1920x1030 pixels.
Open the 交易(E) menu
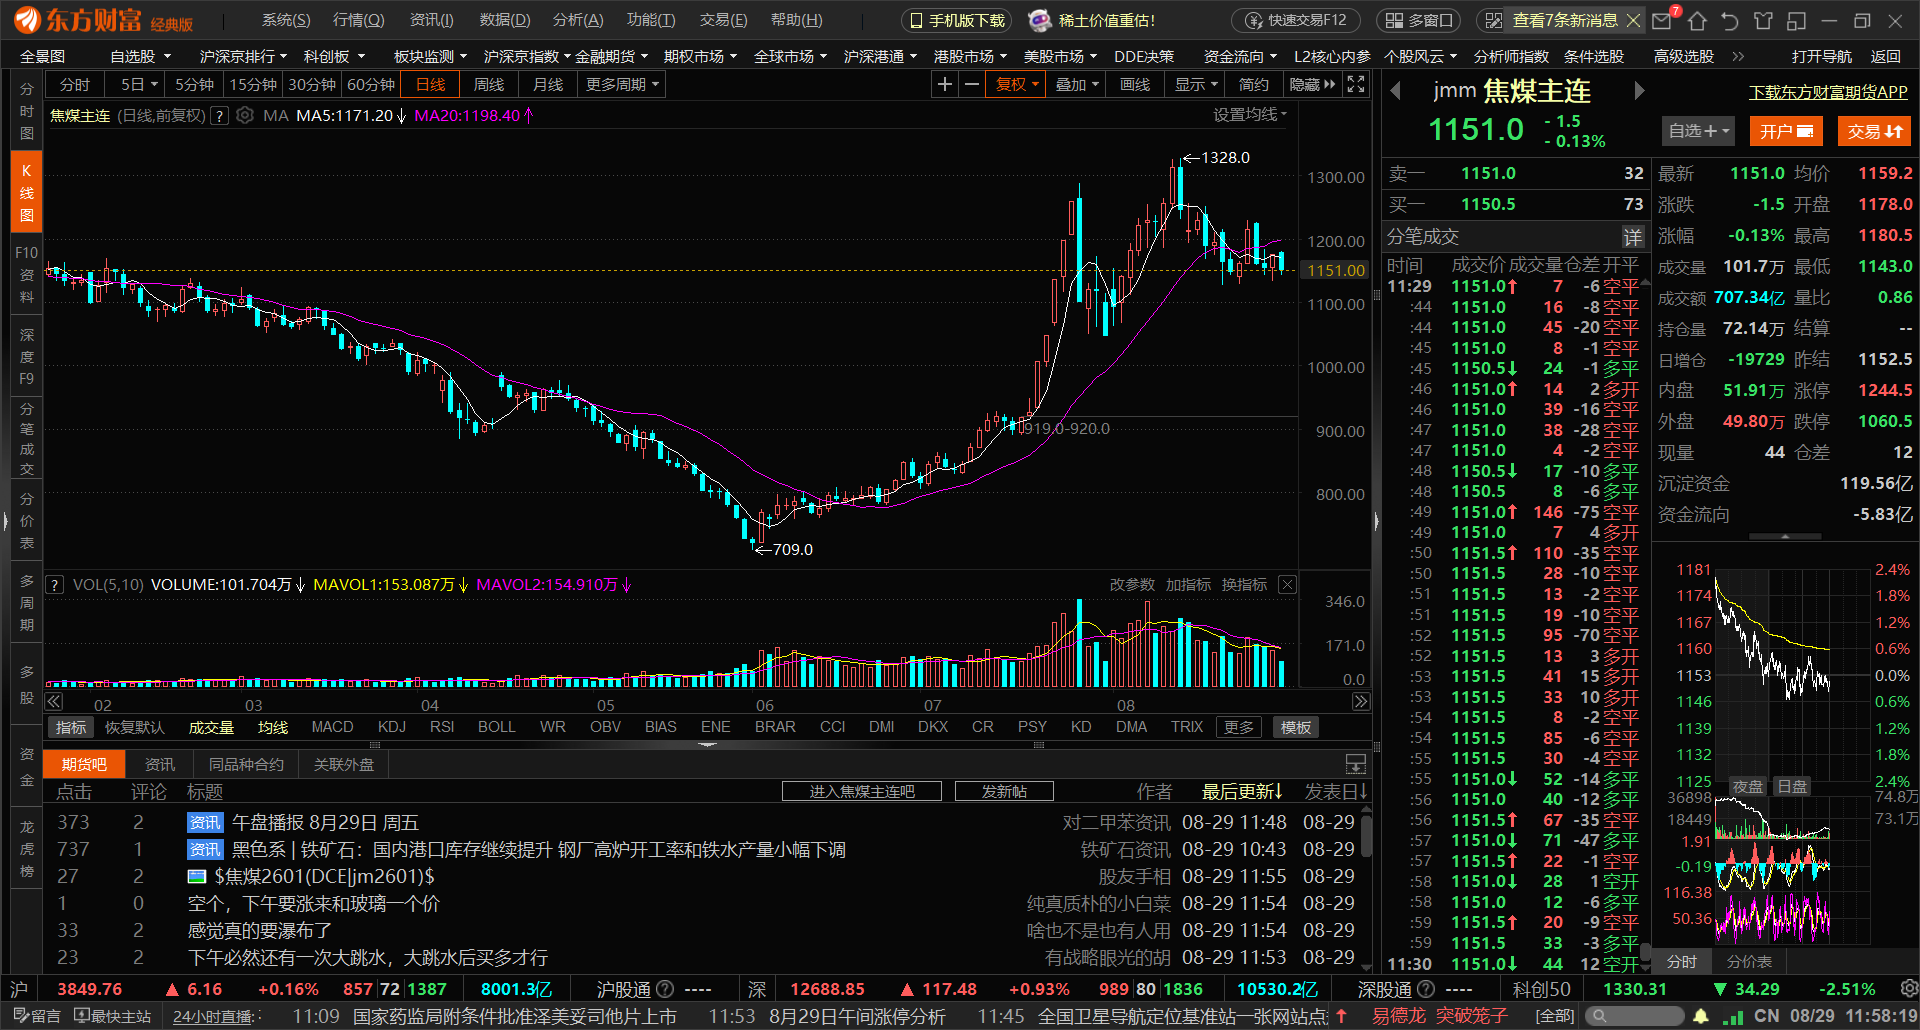click(723, 20)
